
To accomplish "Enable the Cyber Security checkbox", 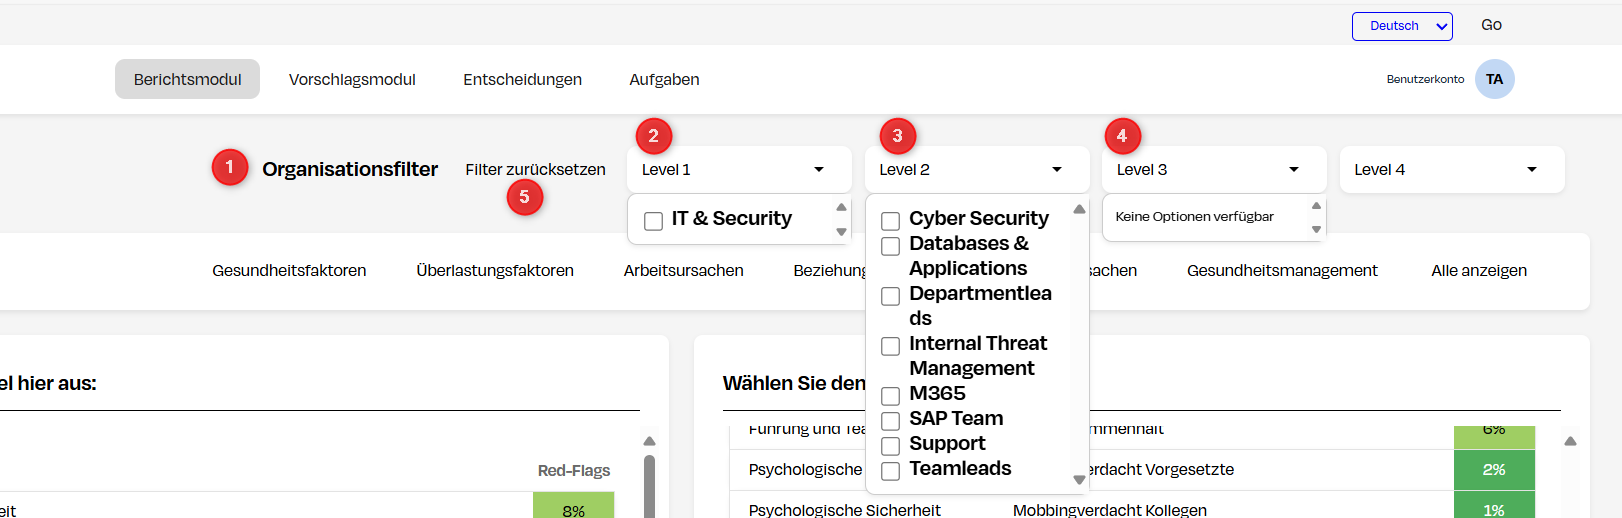I will [890, 221].
